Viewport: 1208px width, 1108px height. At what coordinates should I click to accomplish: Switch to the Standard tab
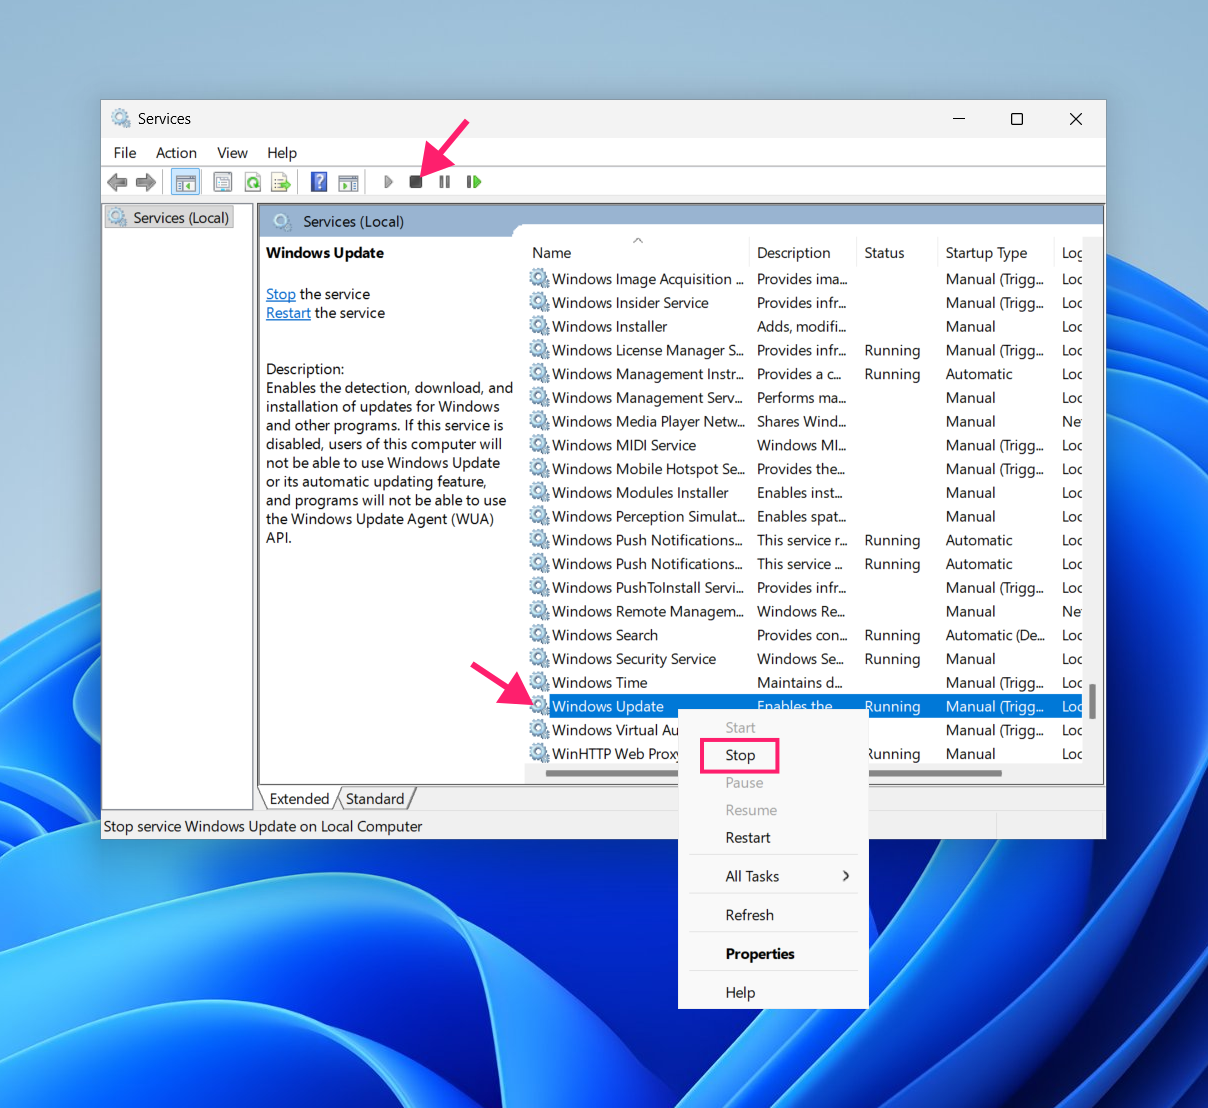tap(375, 799)
